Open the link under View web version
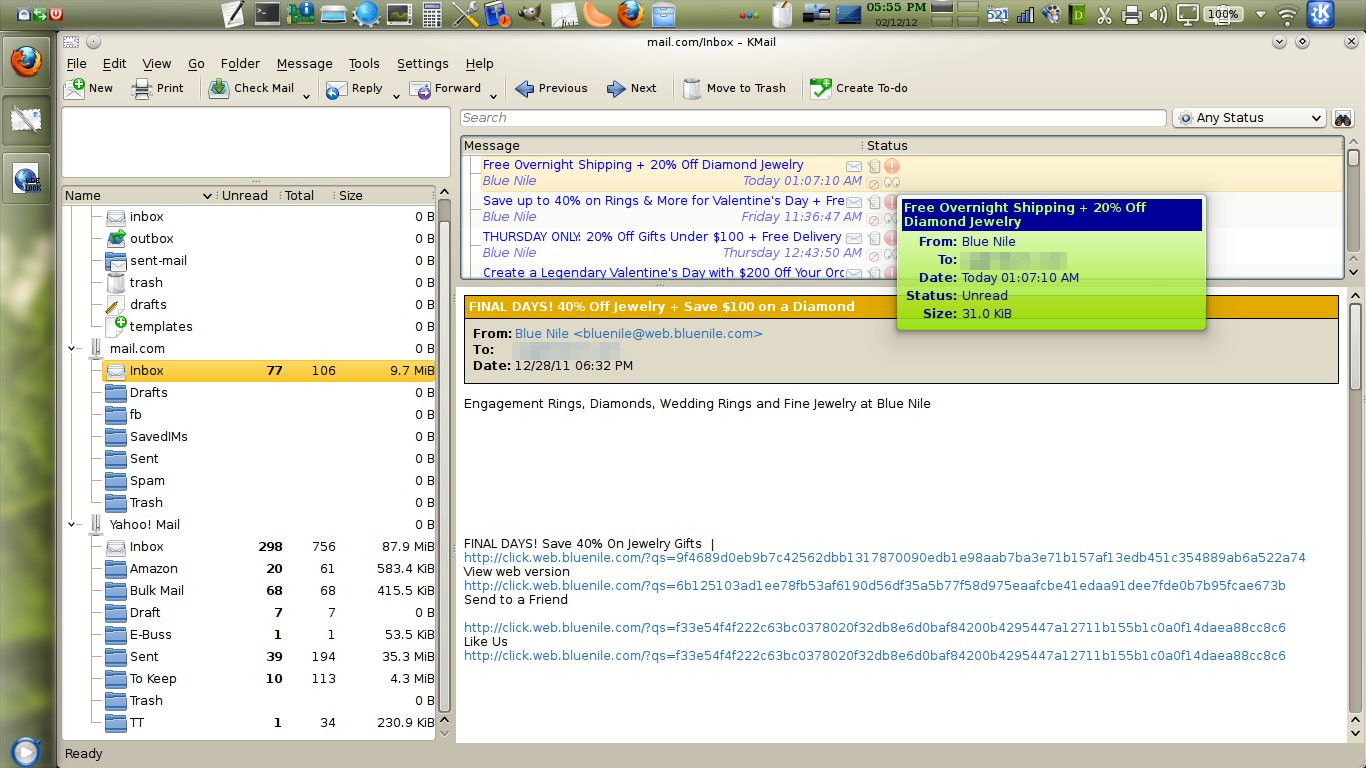 click(874, 586)
